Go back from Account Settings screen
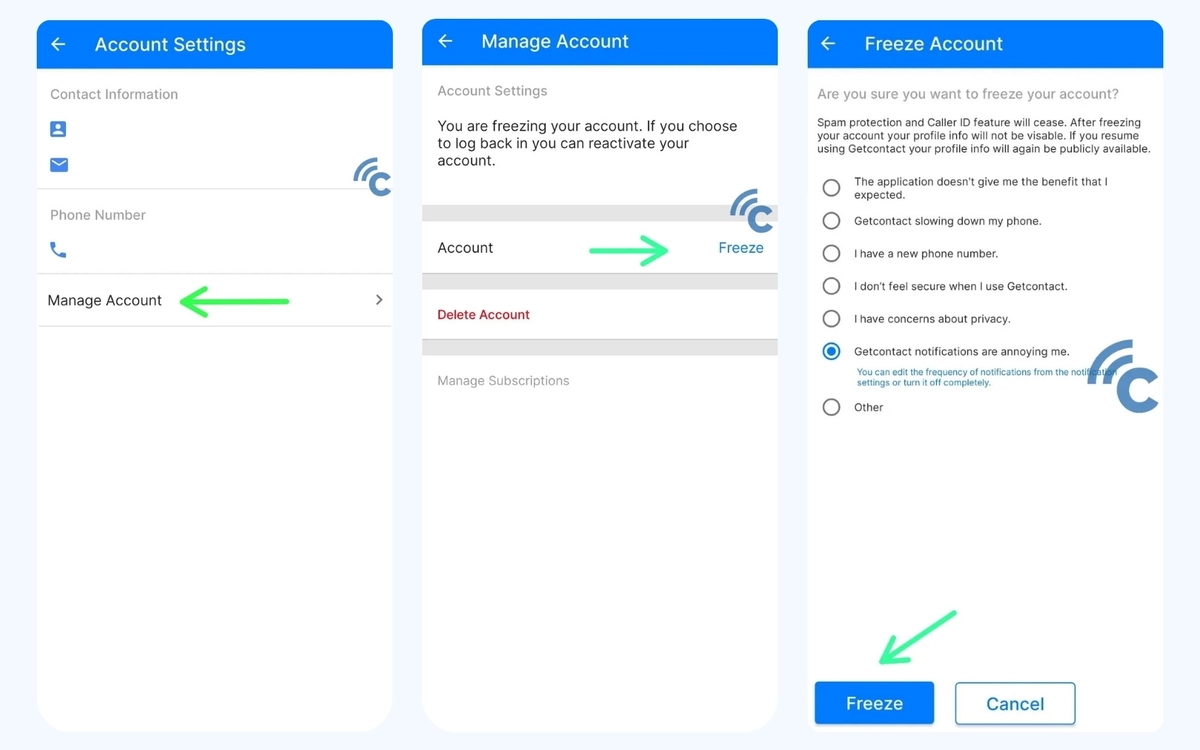Viewport: 1200px width, 750px height. coord(58,44)
